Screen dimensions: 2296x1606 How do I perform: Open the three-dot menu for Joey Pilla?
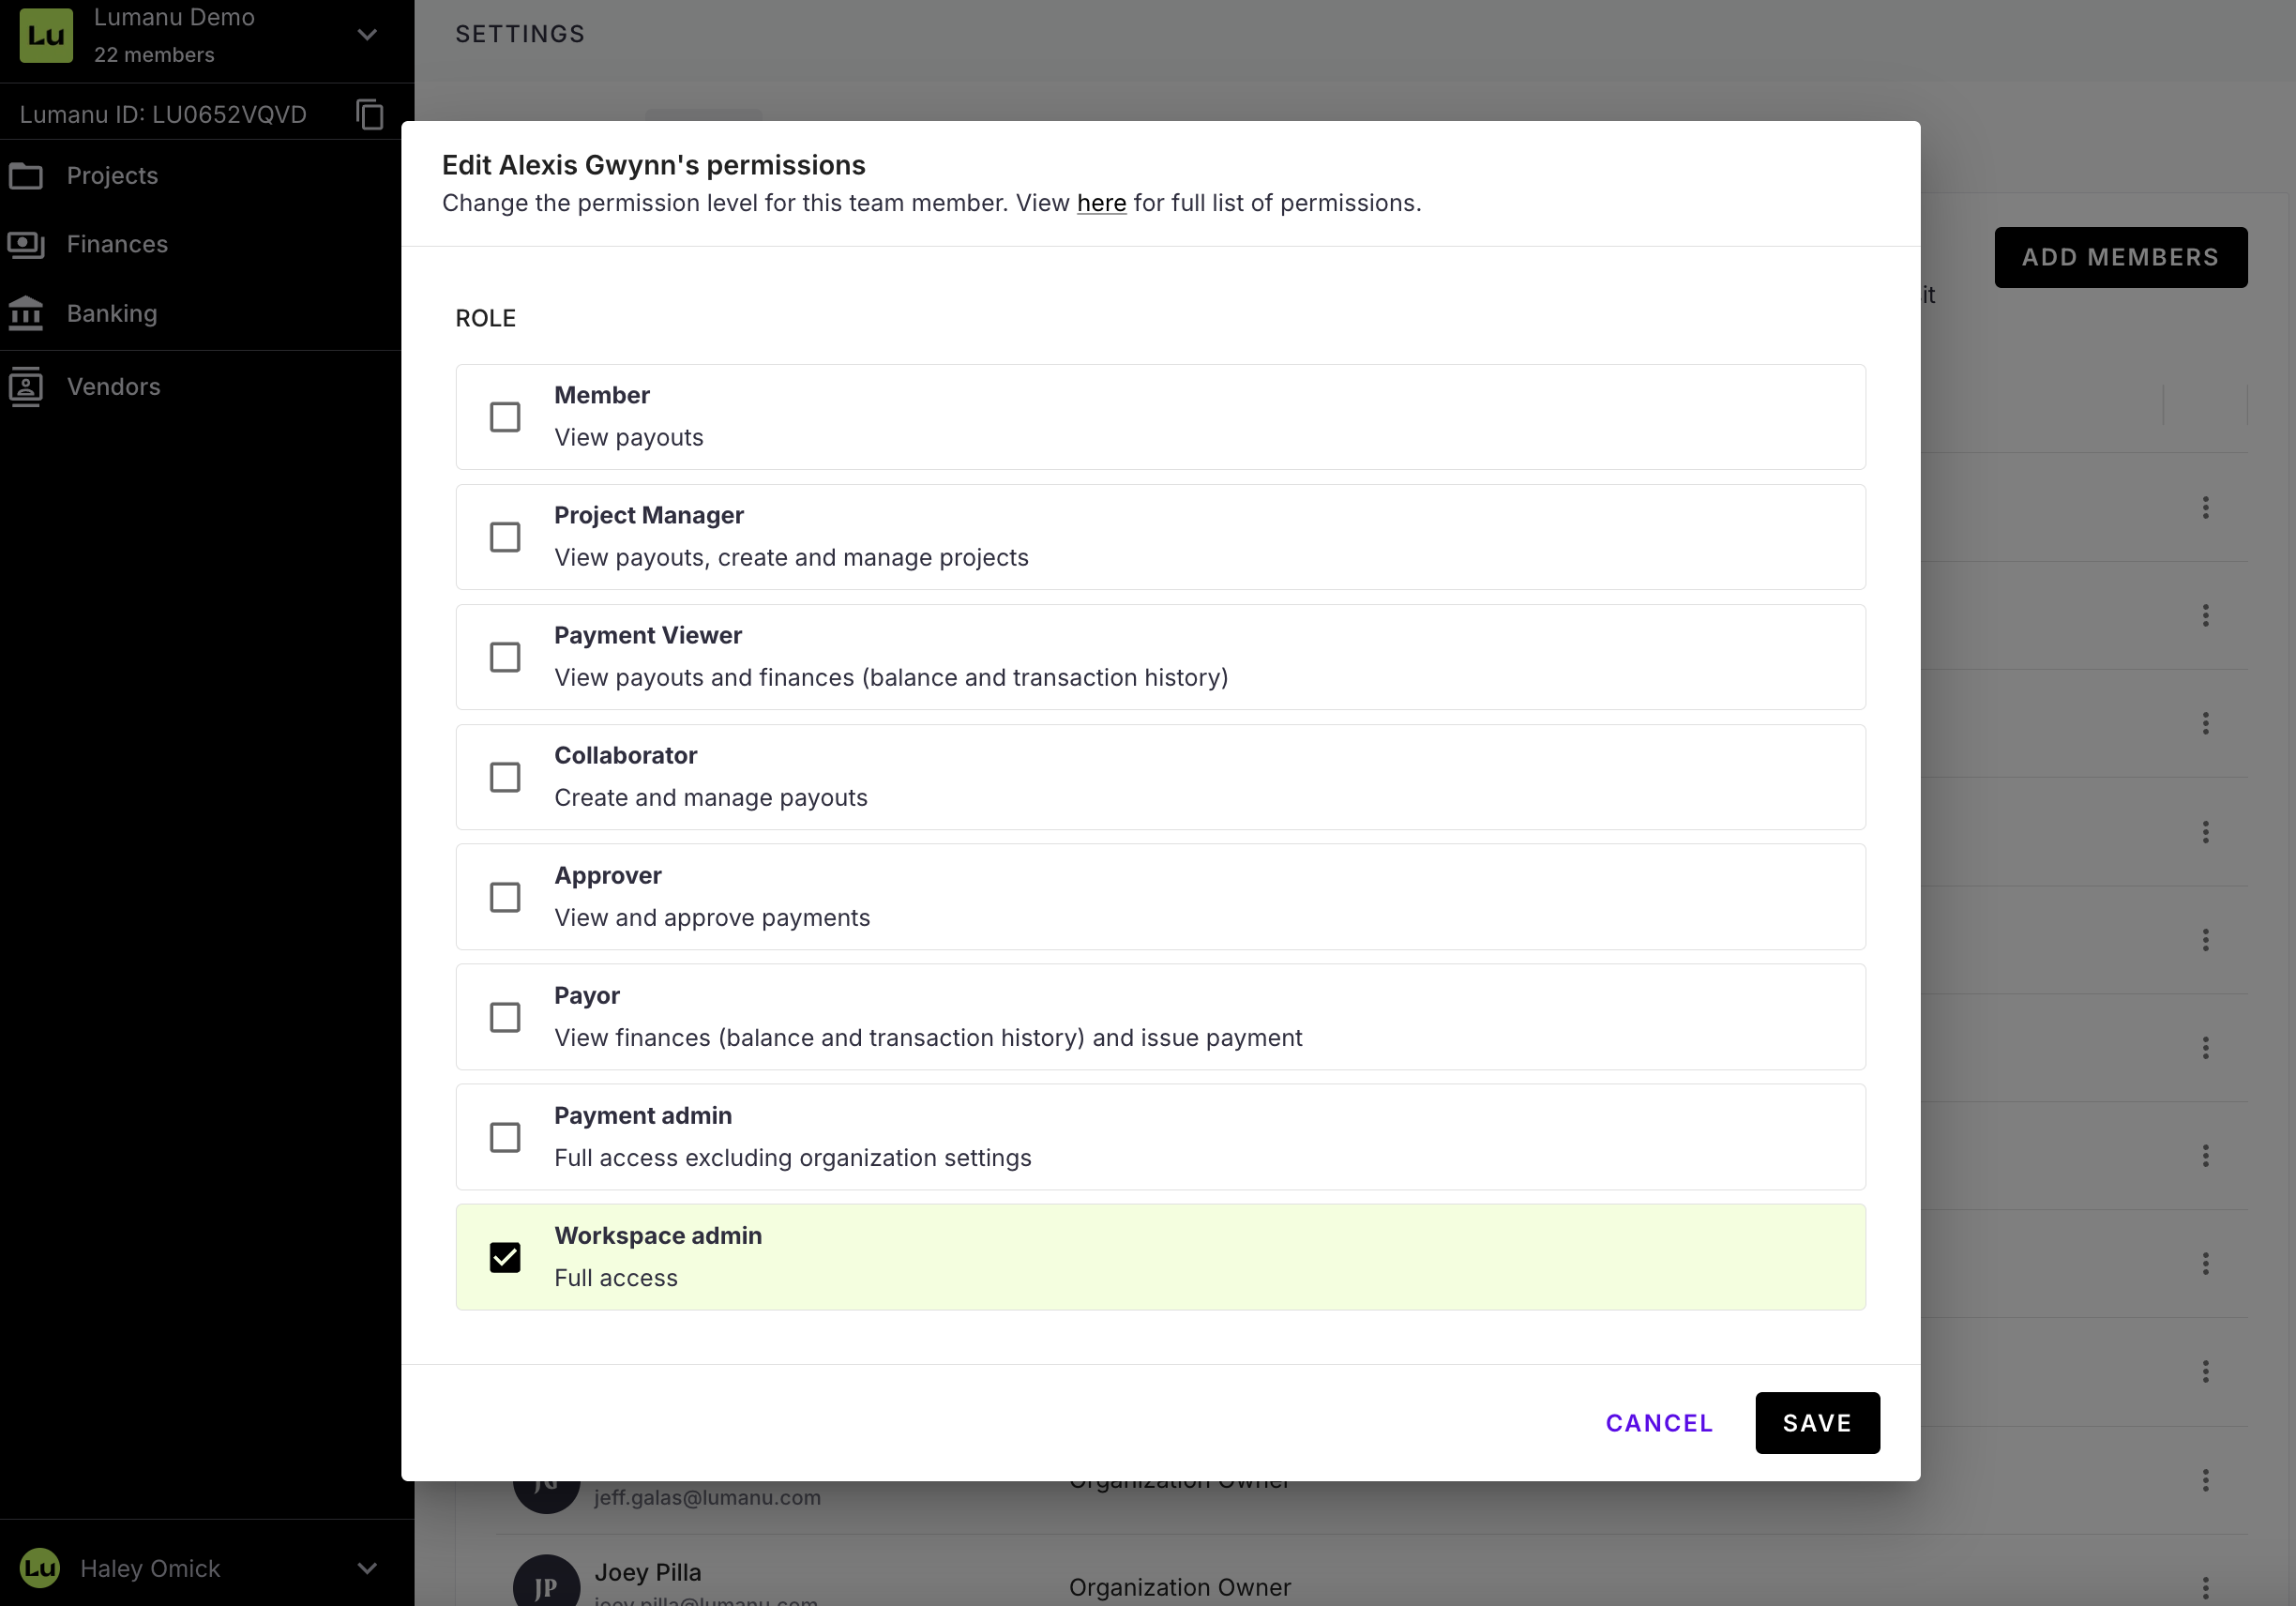[x=2205, y=1587]
